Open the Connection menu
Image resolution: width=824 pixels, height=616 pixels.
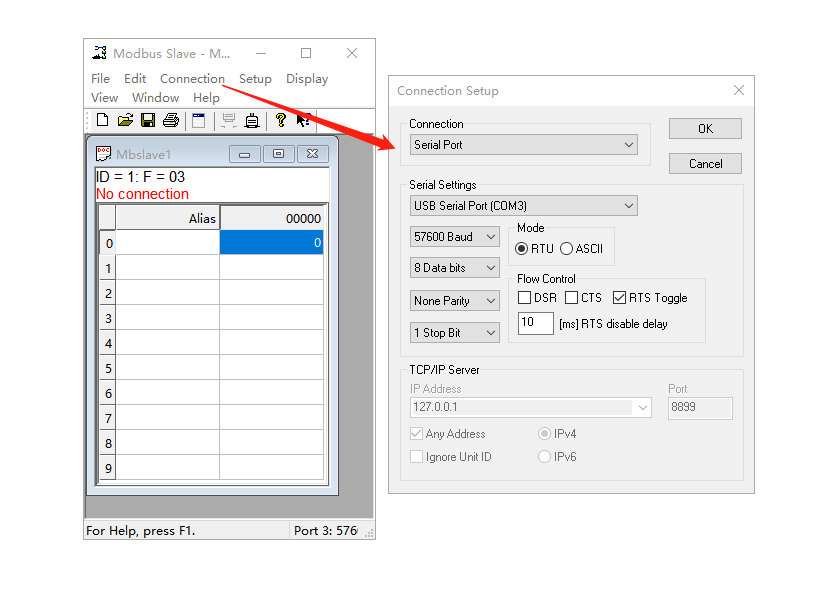pyautogui.click(x=192, y=79)
